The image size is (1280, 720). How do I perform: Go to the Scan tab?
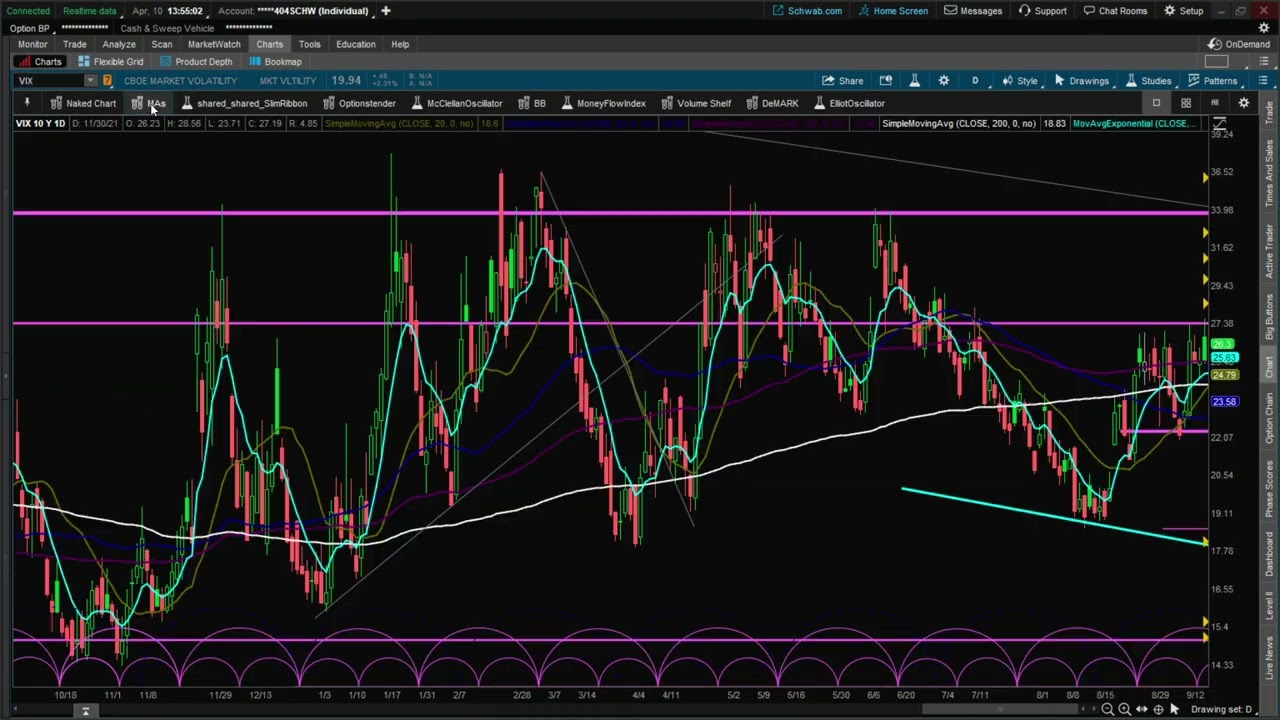(161, 44)
